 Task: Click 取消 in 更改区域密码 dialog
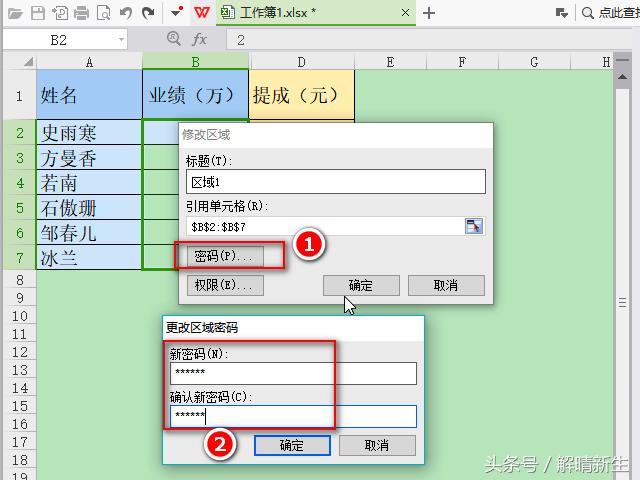pyautogui.click(x=377, y=445)
